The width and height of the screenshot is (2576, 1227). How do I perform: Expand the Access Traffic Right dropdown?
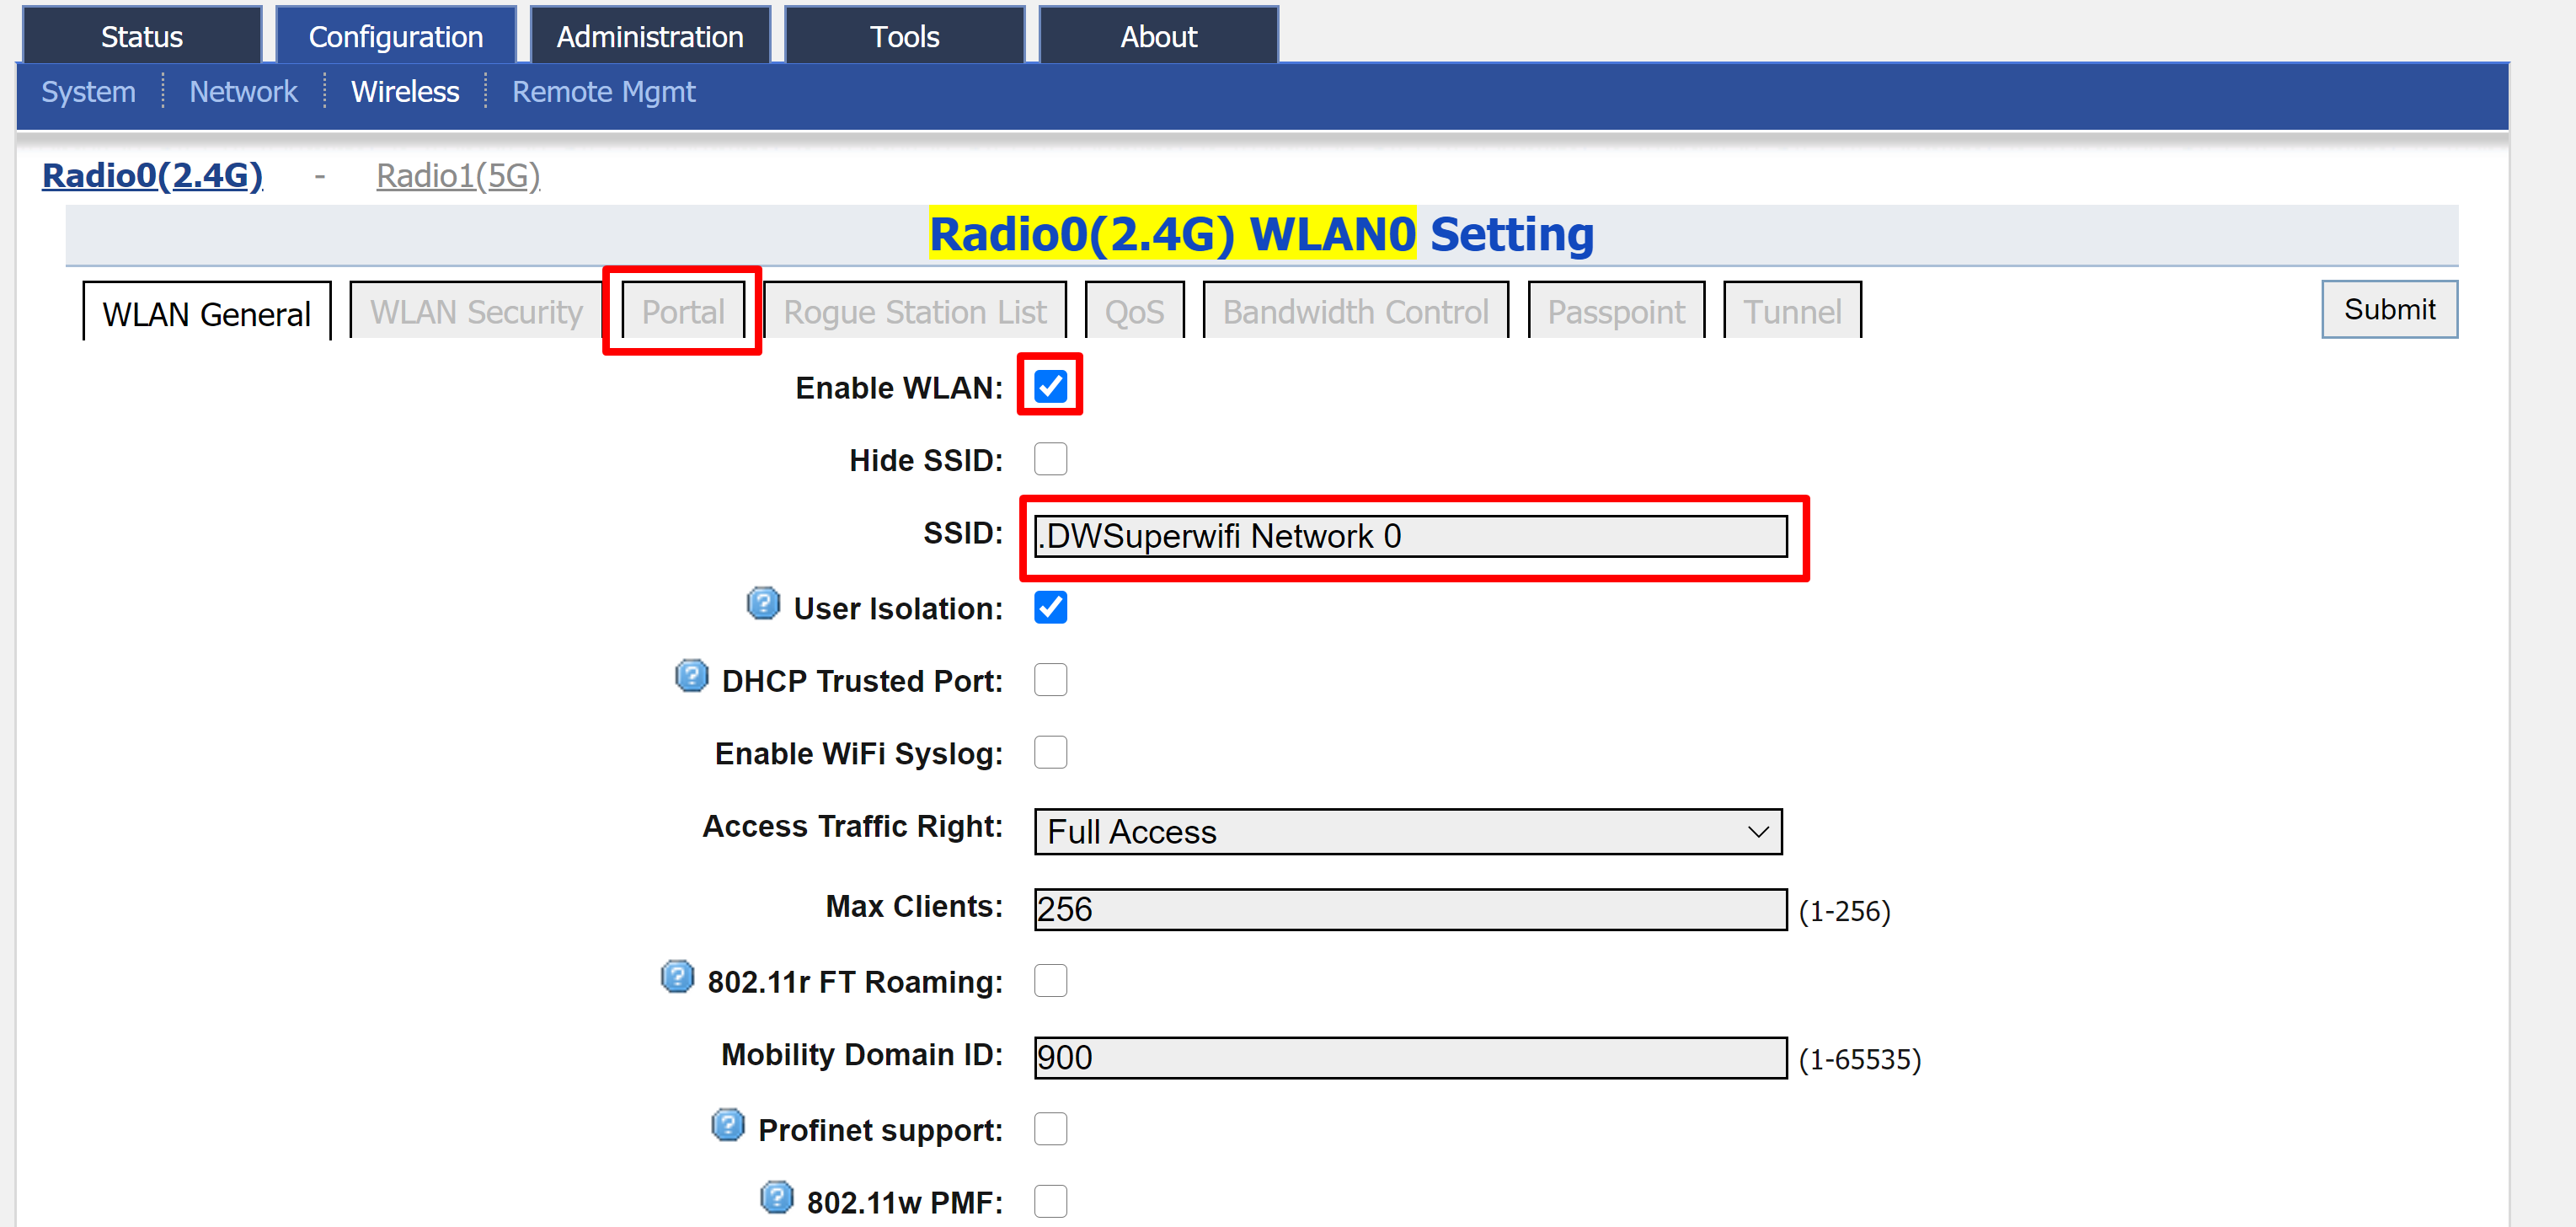click(x=1407, y=831)
